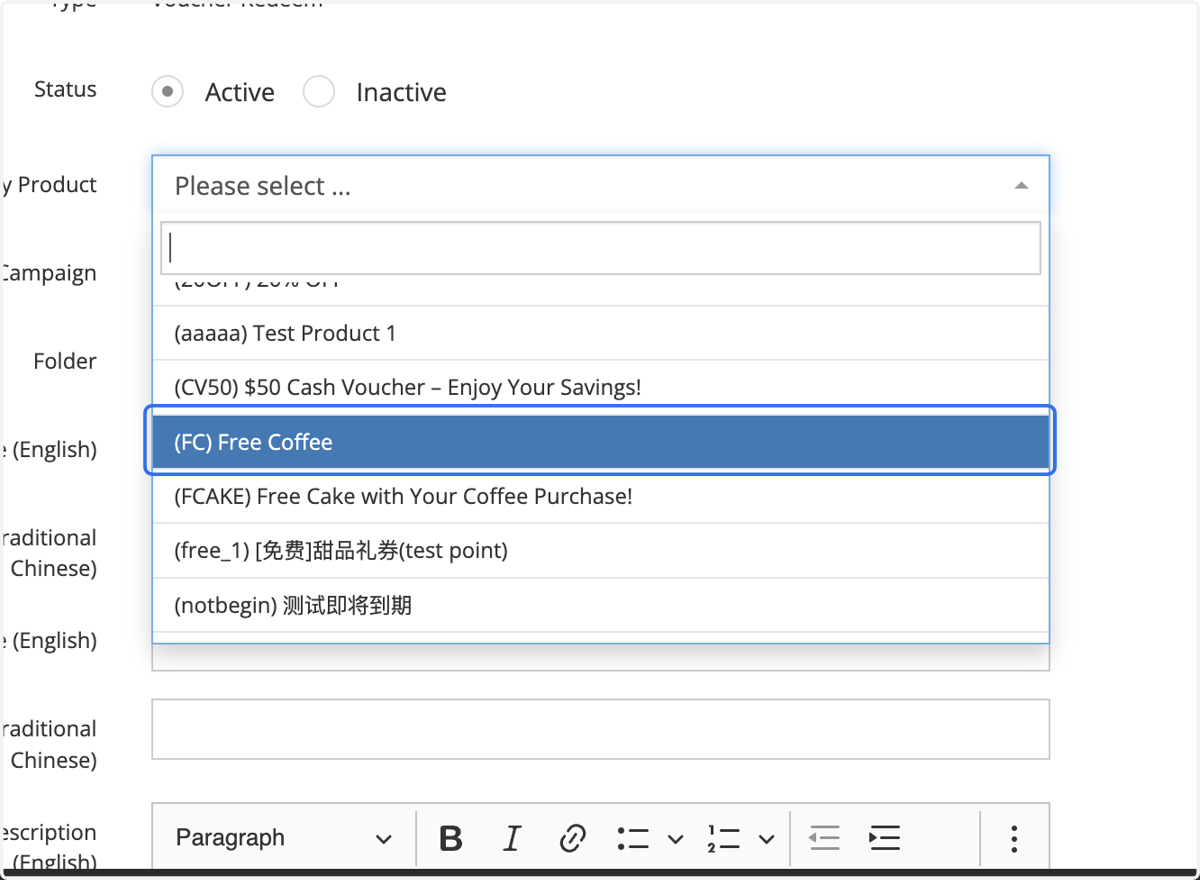Apply numbered list formatting
This screenshot has width=1200, height=880.
click(723, 838)
